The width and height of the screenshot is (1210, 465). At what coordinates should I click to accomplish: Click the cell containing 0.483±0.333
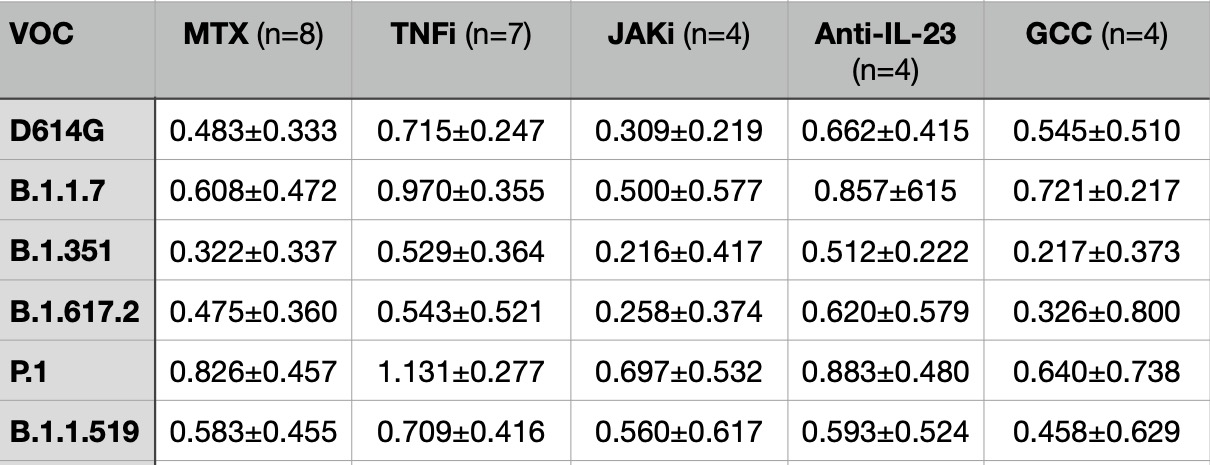(x=253, y=129)
